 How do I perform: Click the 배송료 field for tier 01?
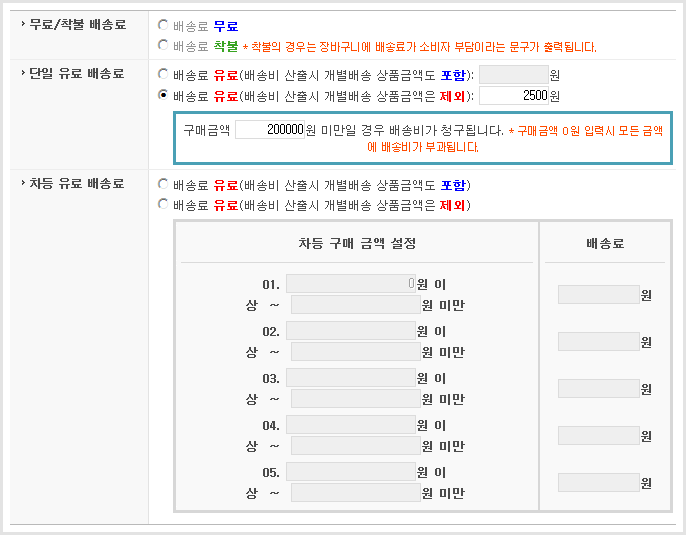(598, 294)
